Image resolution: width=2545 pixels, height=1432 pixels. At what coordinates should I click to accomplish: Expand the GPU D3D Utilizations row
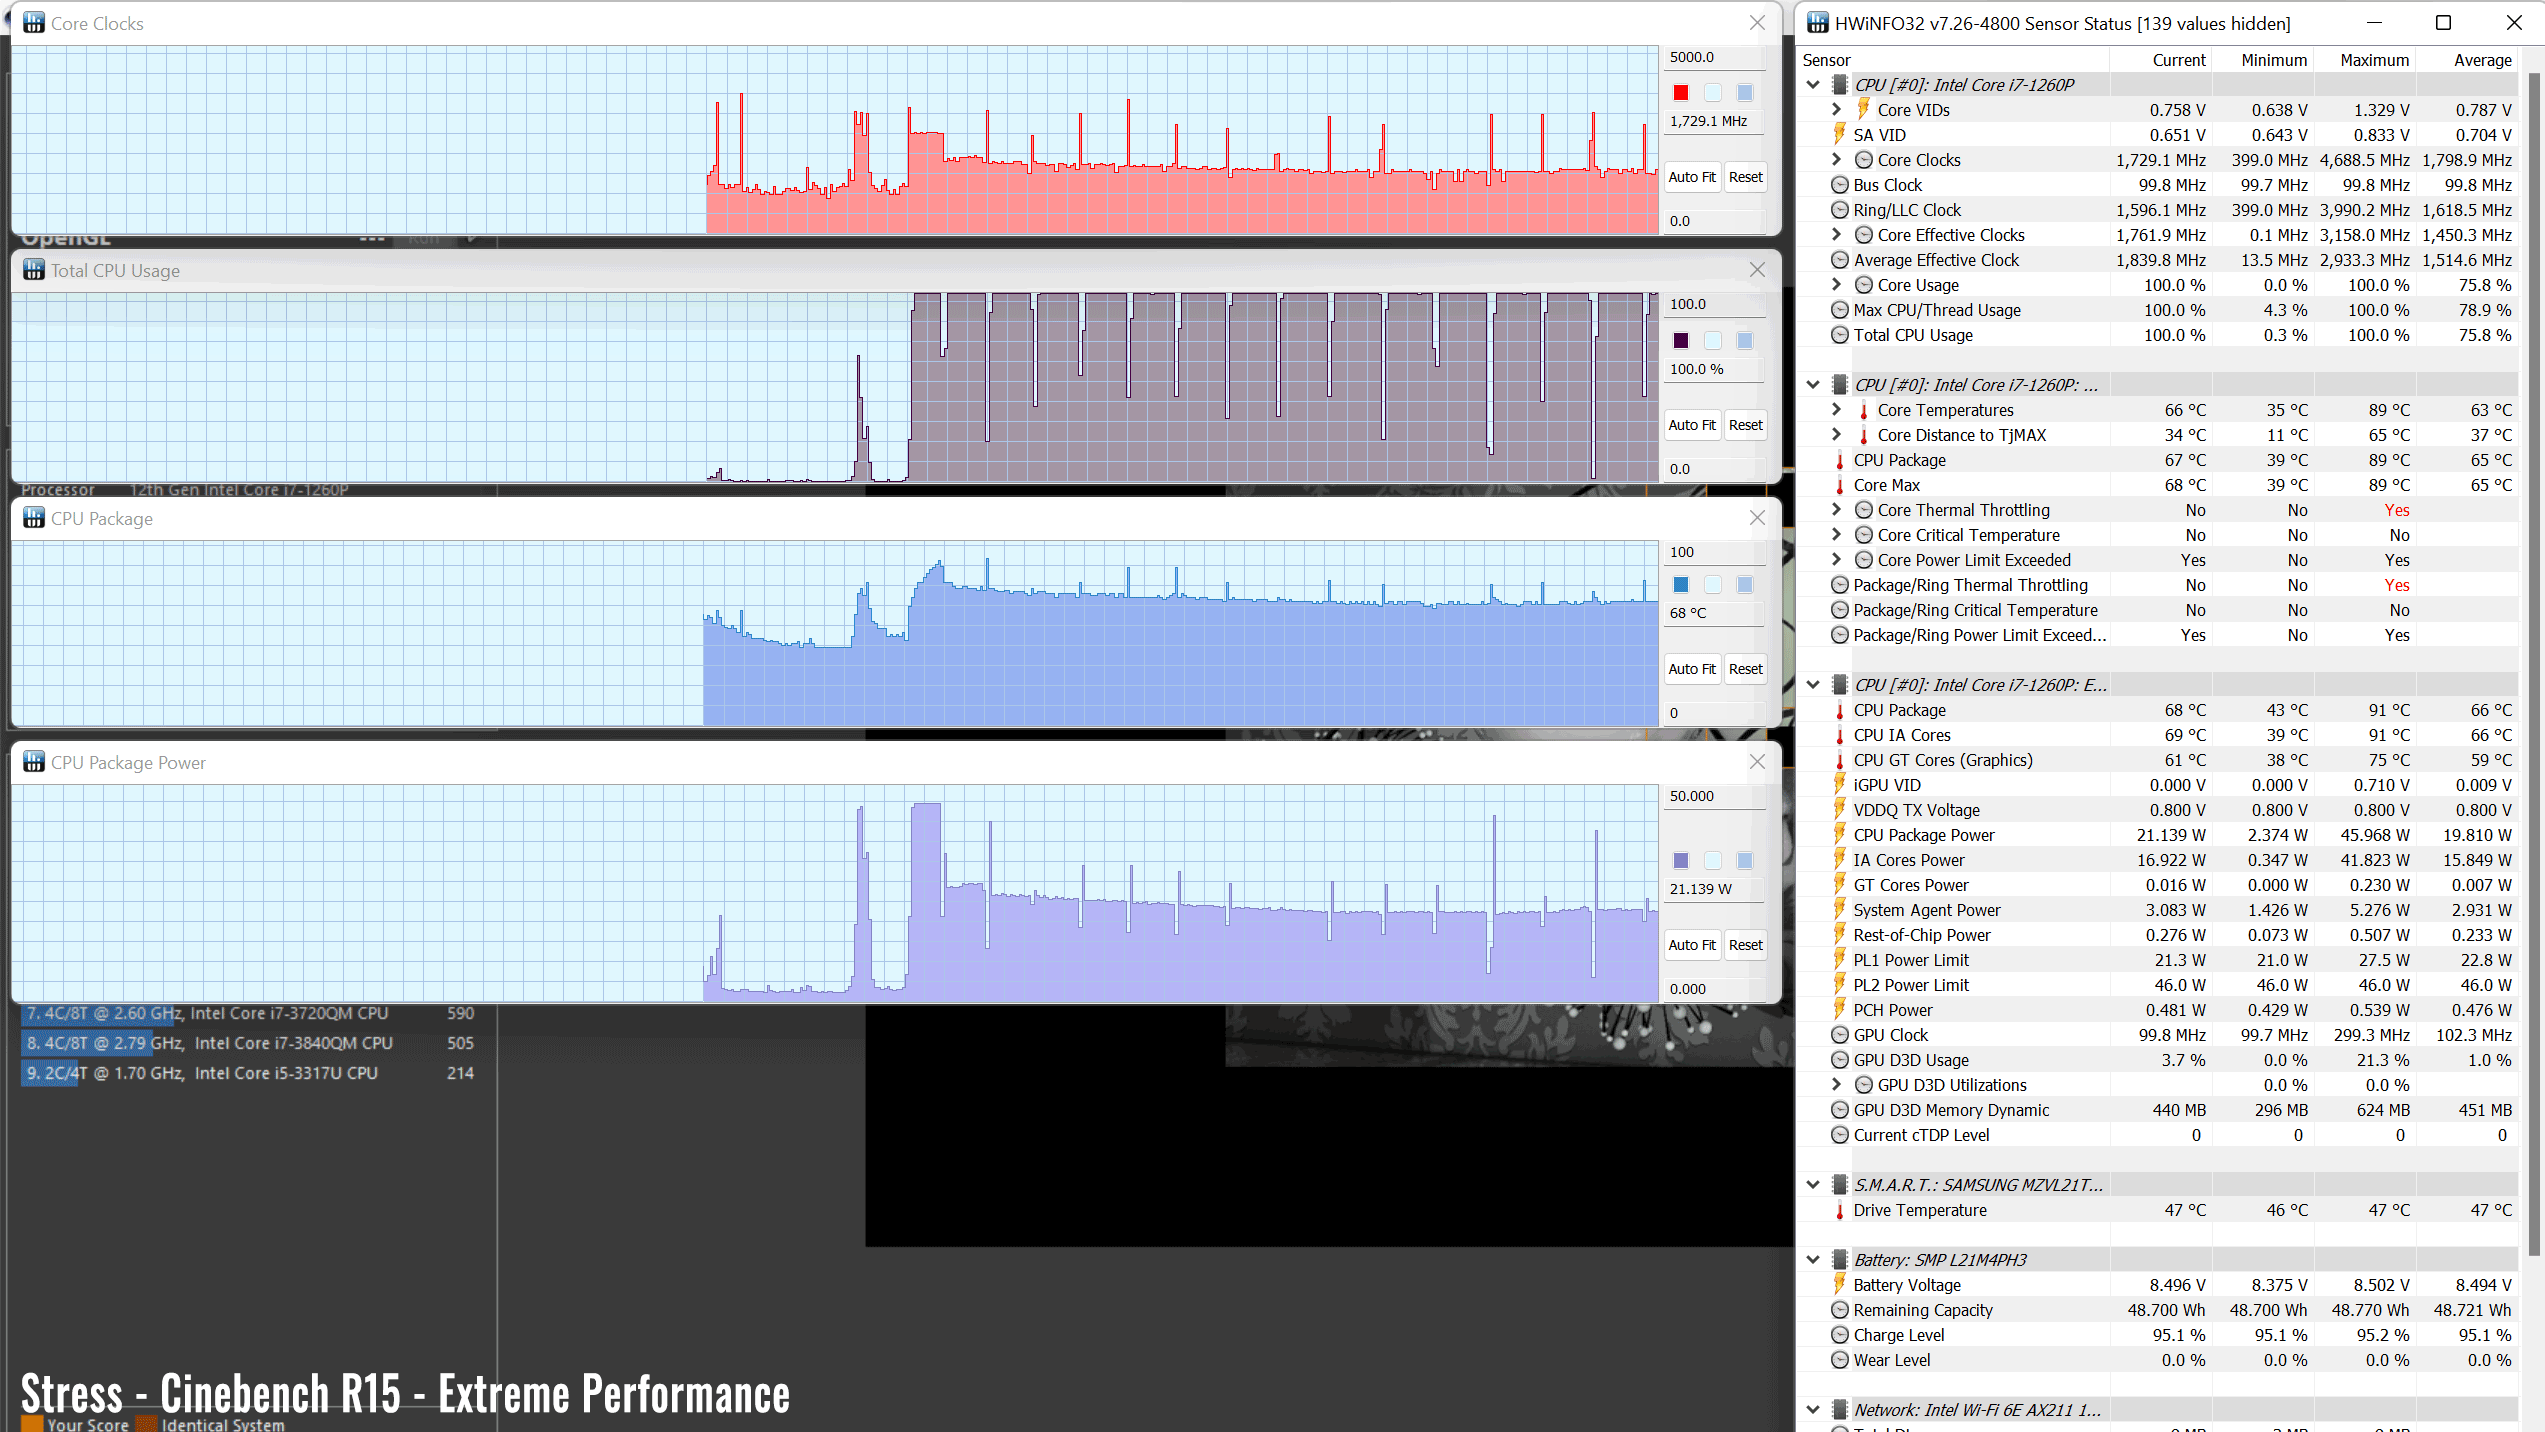[x=1836, y=1084]
